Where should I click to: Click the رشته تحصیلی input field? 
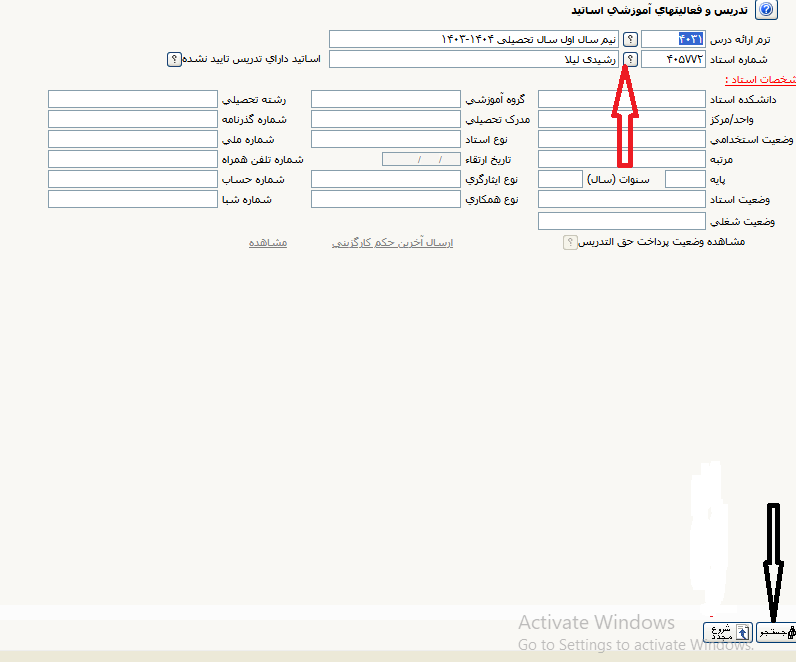(132, 99)
